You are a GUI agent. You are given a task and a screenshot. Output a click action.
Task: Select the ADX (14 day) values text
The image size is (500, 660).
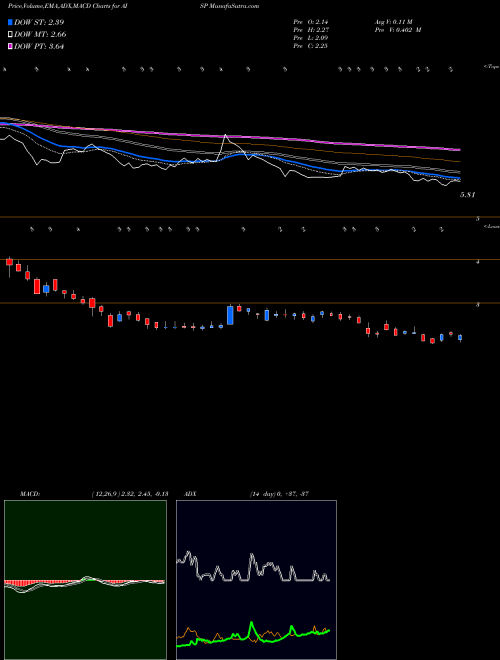click(279, 494)
